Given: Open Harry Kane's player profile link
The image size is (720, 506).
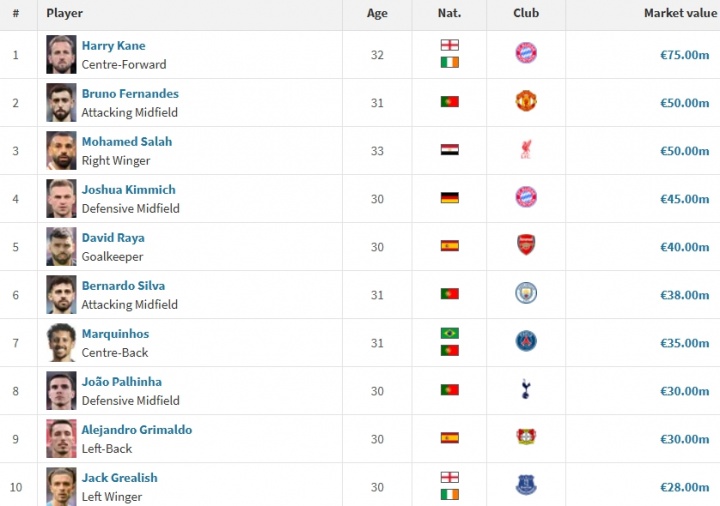Looking at the screenshot, I should 113,46.
